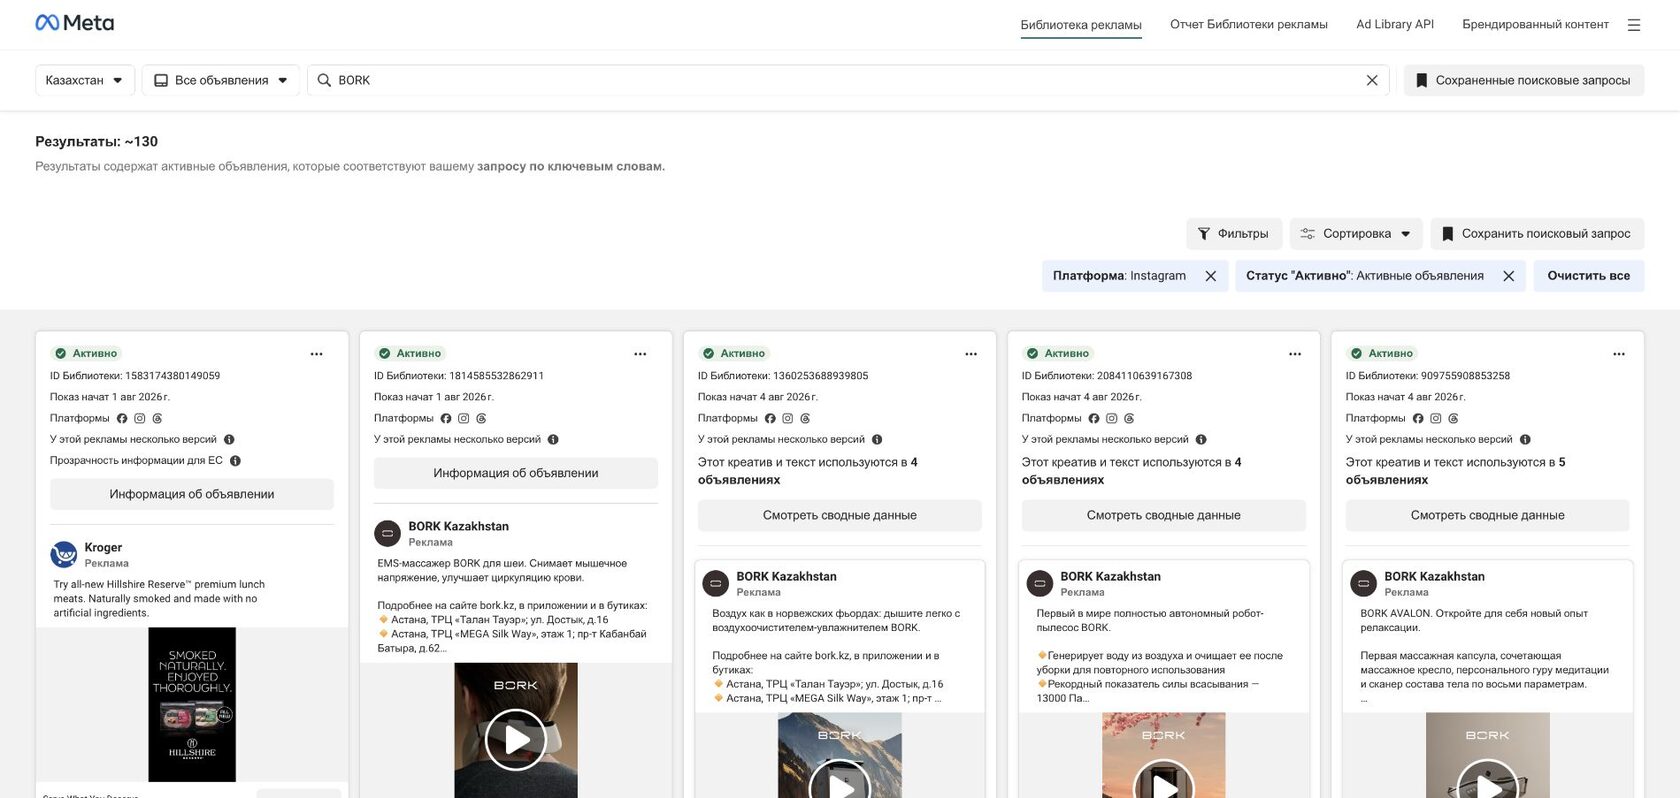The height and width of the screenshot is (798, 1680).
Task: Open the hamburger menu in the header
Action: 1634,25
